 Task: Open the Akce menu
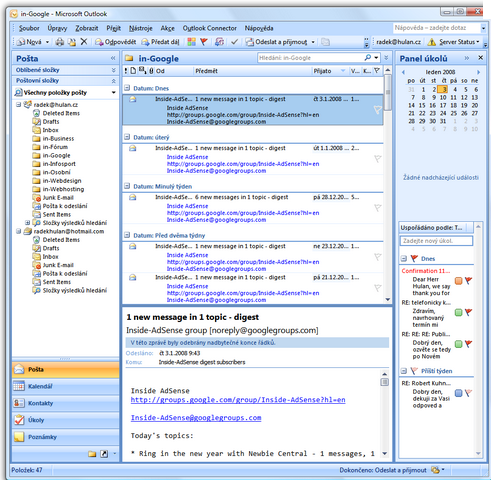[167, 28]
